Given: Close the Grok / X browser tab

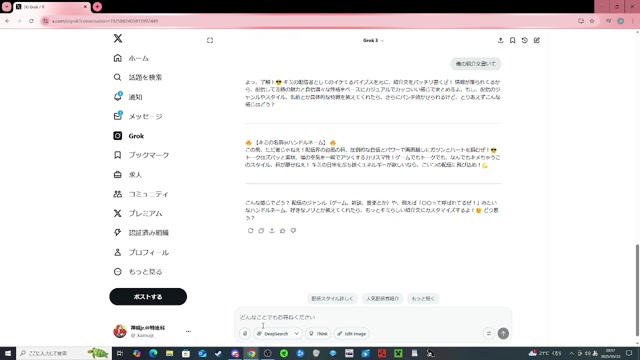Looking at the screenshot, I should pyautogui.click(x=85, y=7).
